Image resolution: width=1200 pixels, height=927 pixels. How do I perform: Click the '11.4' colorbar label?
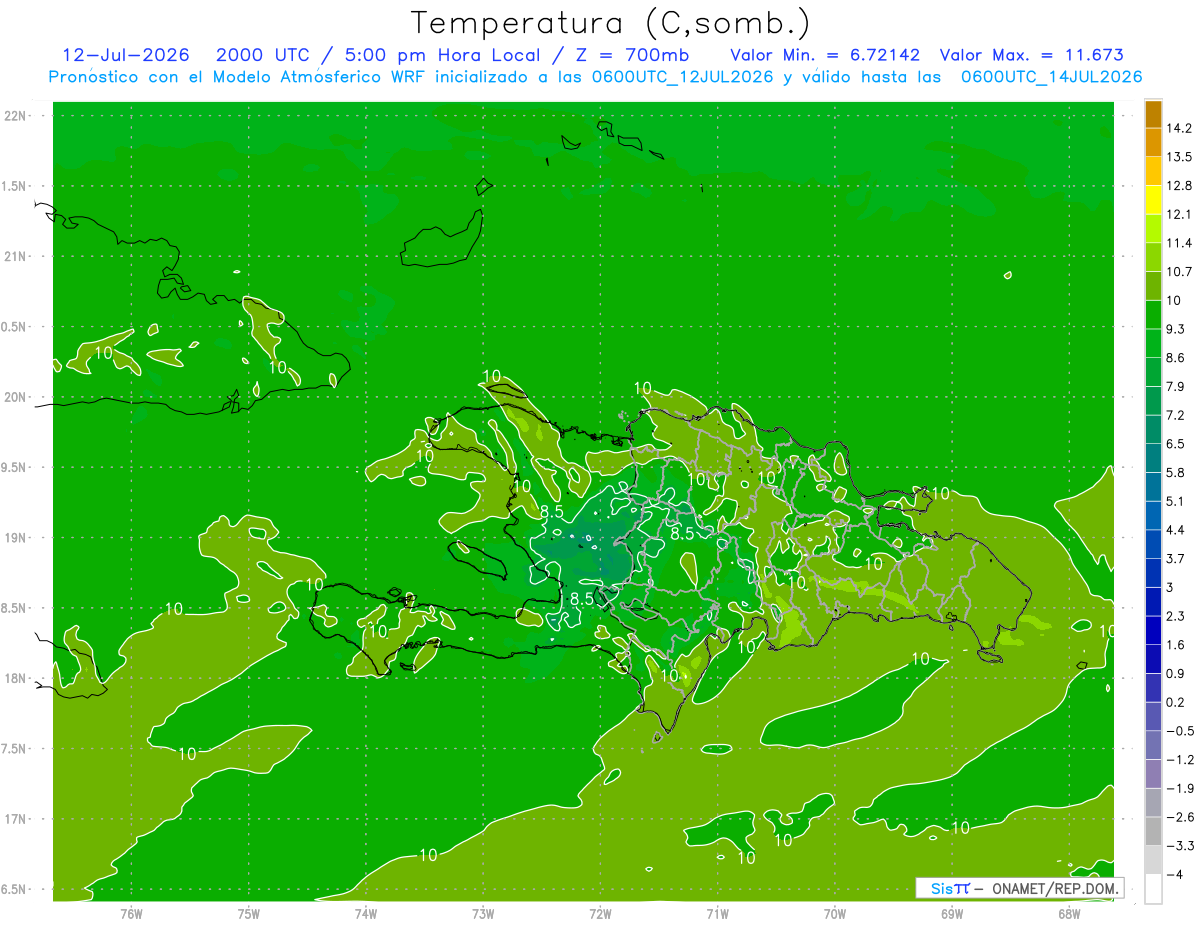click(x=1180, y=243)
